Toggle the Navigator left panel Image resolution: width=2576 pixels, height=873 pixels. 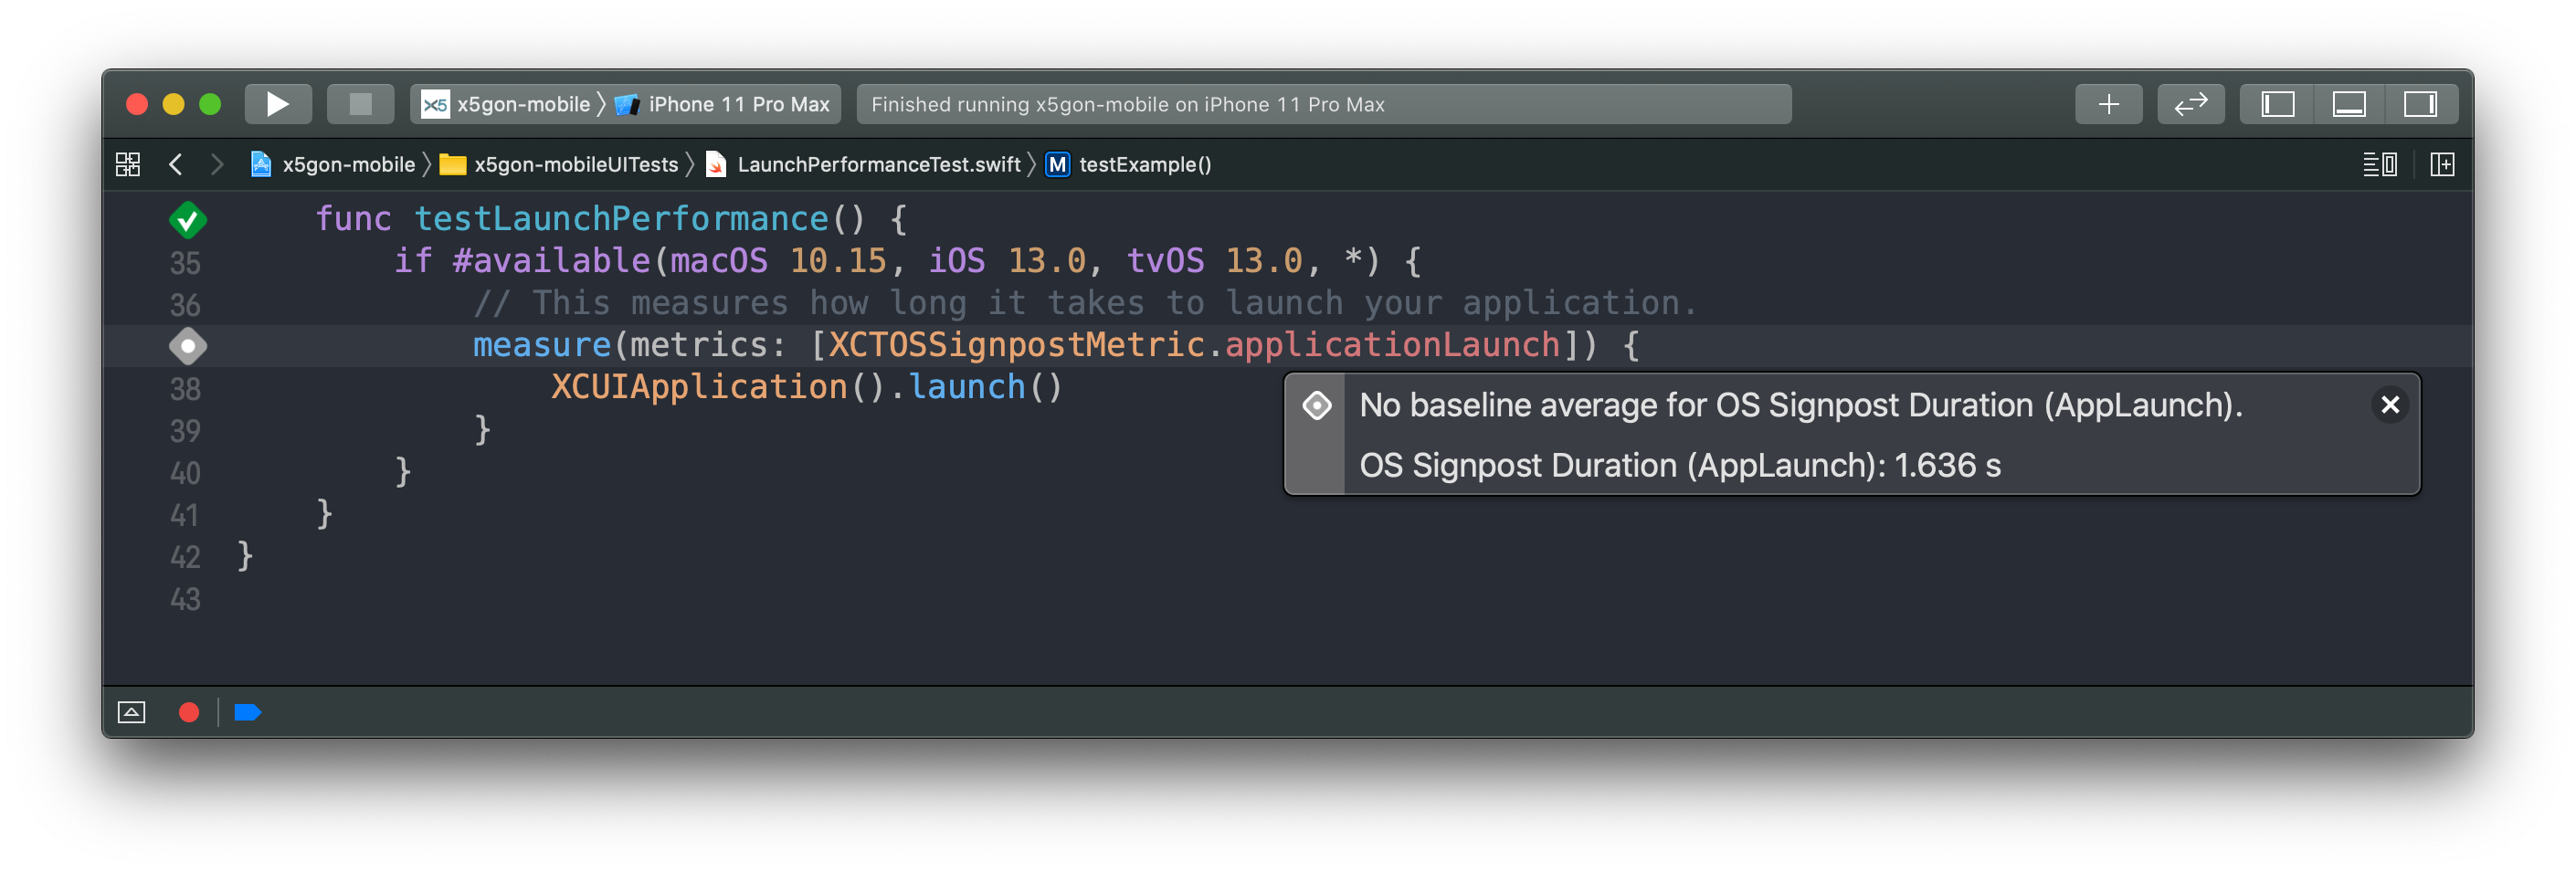(x=2277, y=104)
